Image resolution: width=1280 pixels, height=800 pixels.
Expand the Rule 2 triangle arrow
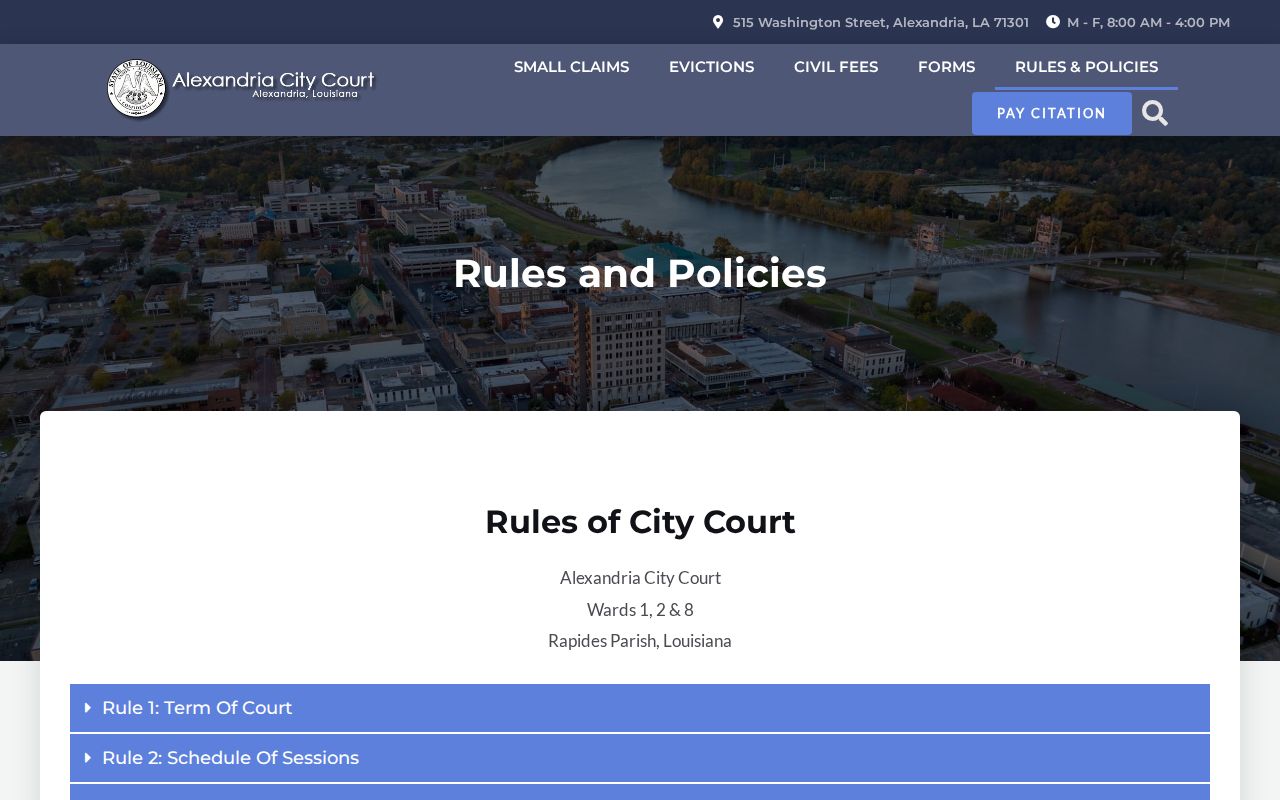pos(88,758)
